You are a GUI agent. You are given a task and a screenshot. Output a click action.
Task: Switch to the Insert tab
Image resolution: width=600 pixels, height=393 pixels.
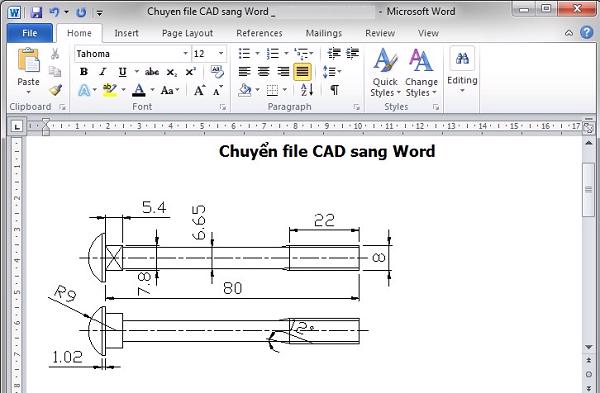pos(126,33)
